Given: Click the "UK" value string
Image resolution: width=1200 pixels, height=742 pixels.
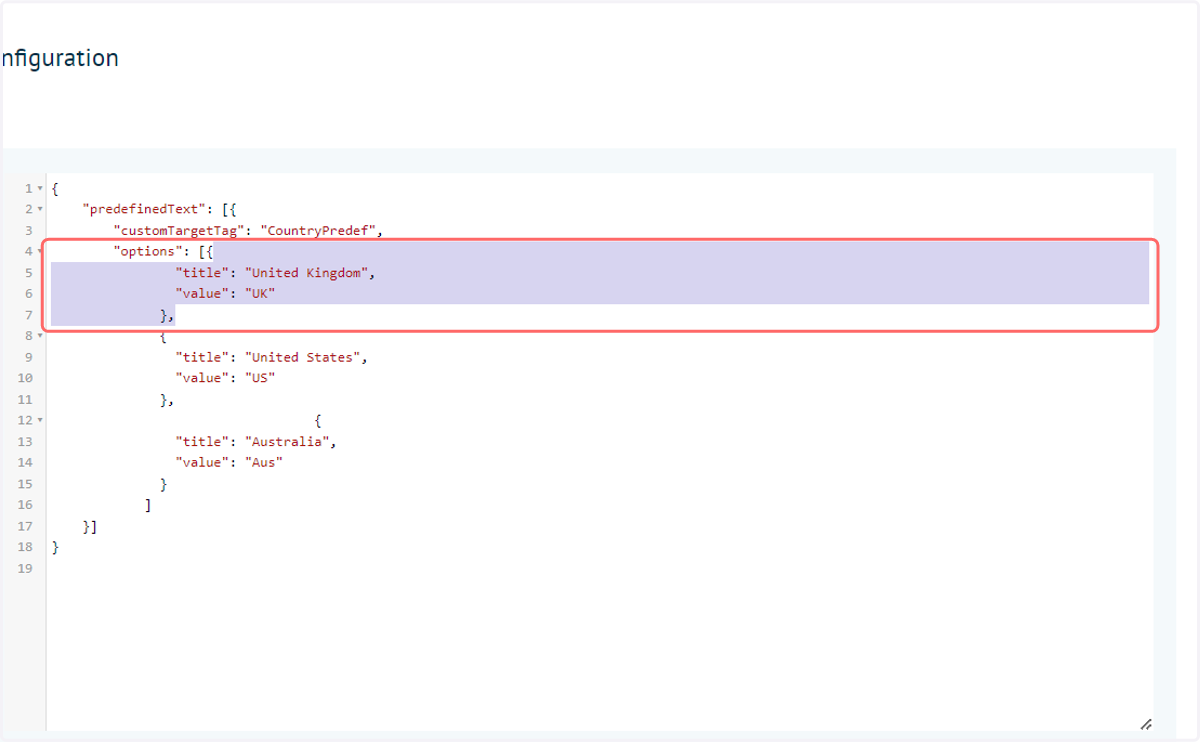Looking at the screenshot, I should [x=260, y=294].
